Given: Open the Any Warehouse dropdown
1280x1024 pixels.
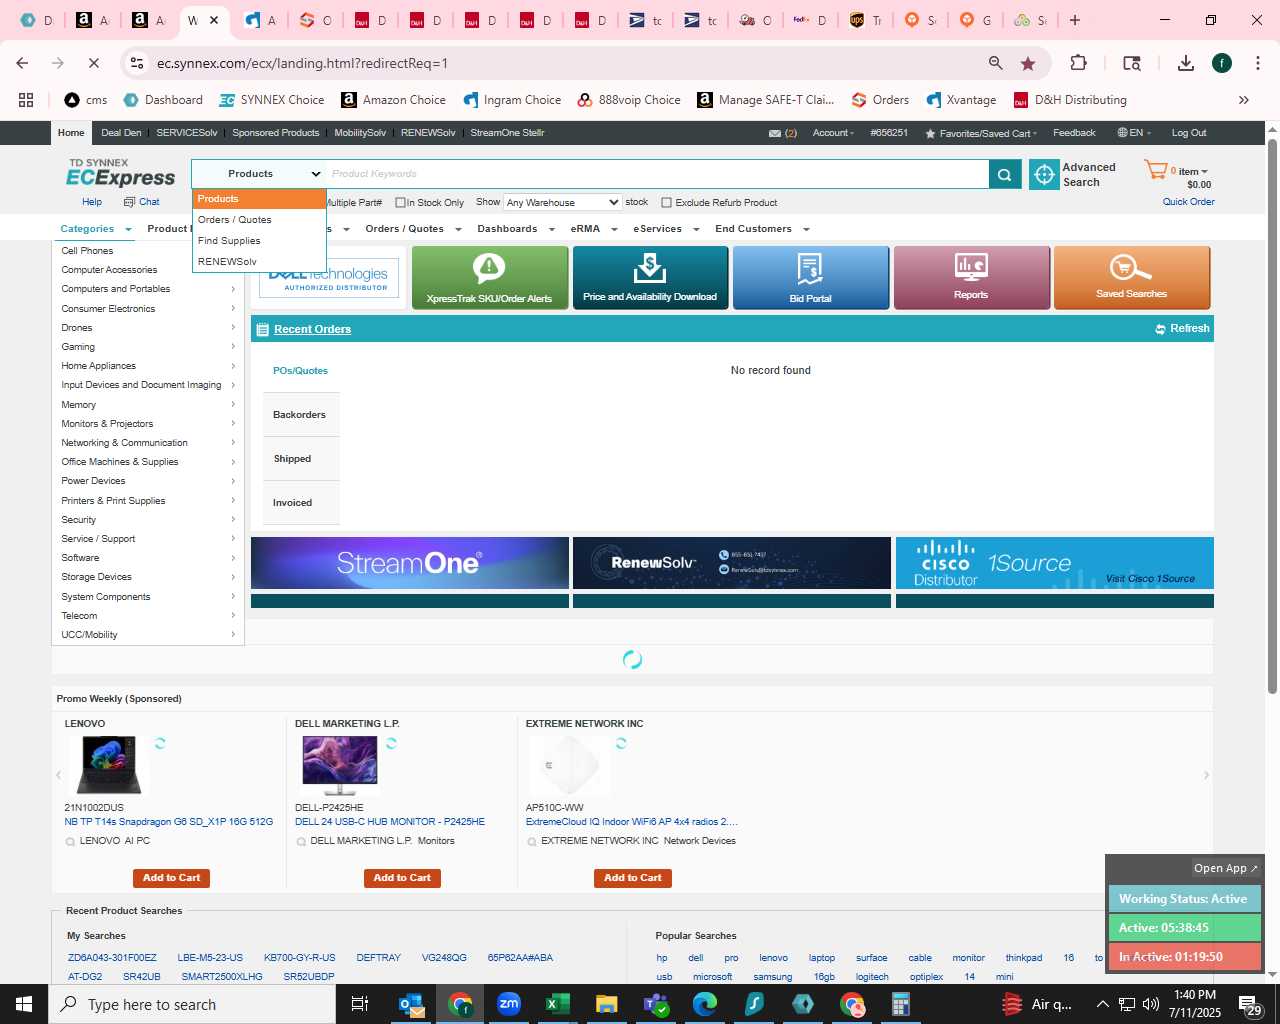Looking at the screenshot, I should tap(562, 202).
